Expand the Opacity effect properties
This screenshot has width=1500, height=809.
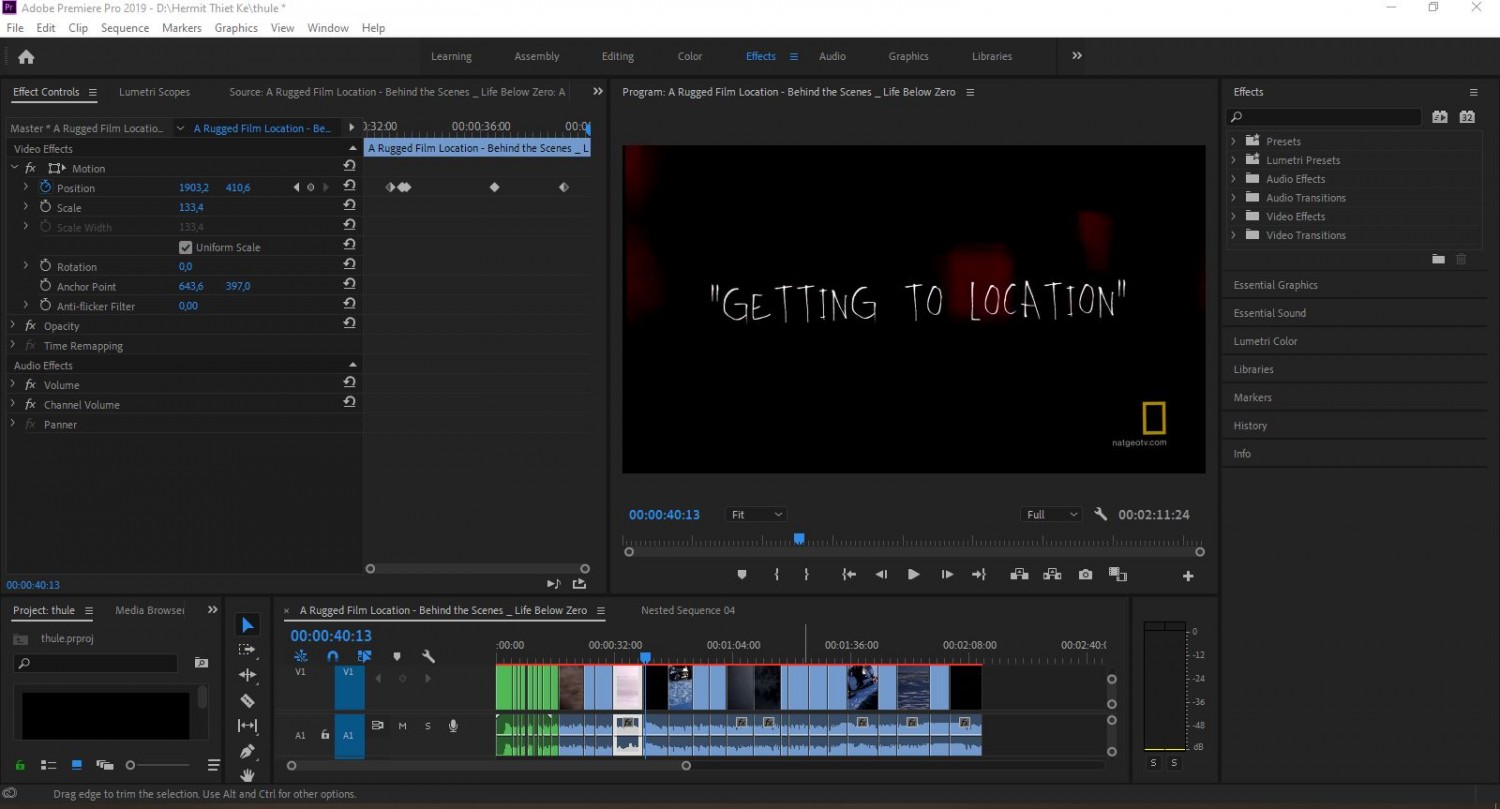pos(13,326)
